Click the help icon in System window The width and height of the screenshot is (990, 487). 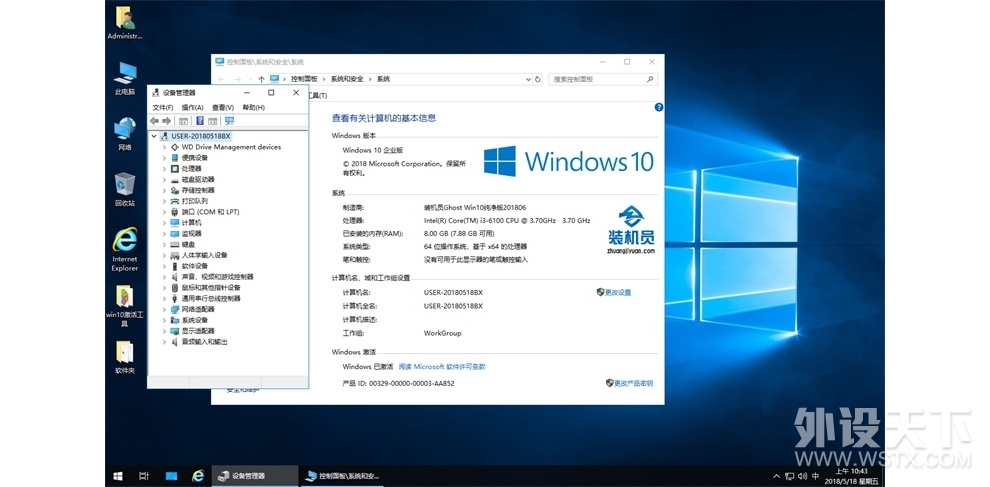pos(659,107)
